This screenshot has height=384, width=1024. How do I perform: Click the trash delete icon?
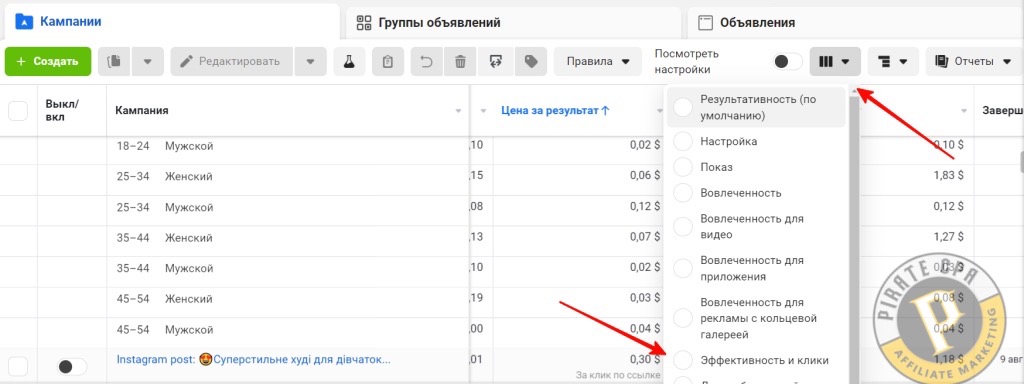460,61
